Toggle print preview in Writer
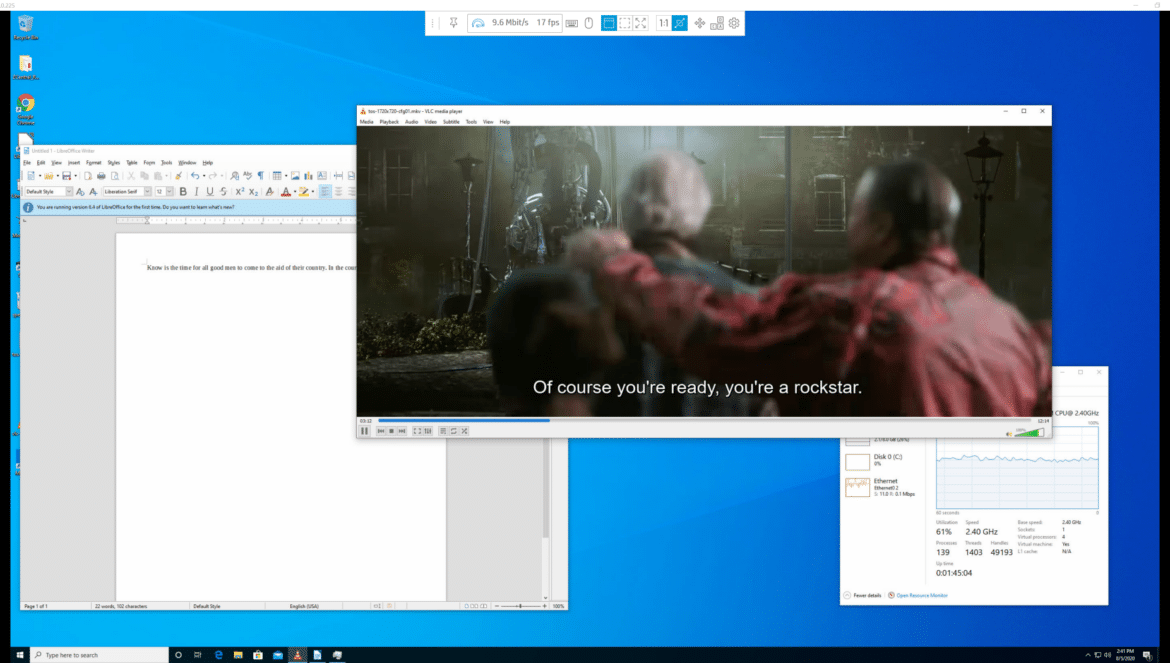Viewport: 1170px width, 663px height. tap(115, 176)
